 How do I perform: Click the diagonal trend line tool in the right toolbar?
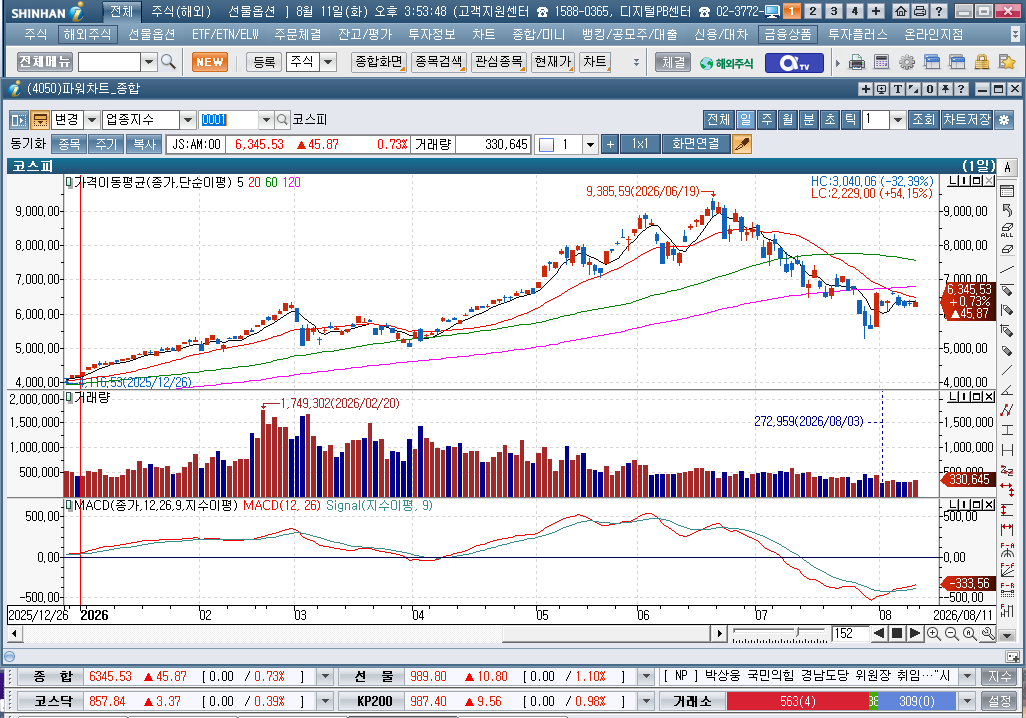click(1007, 269)
